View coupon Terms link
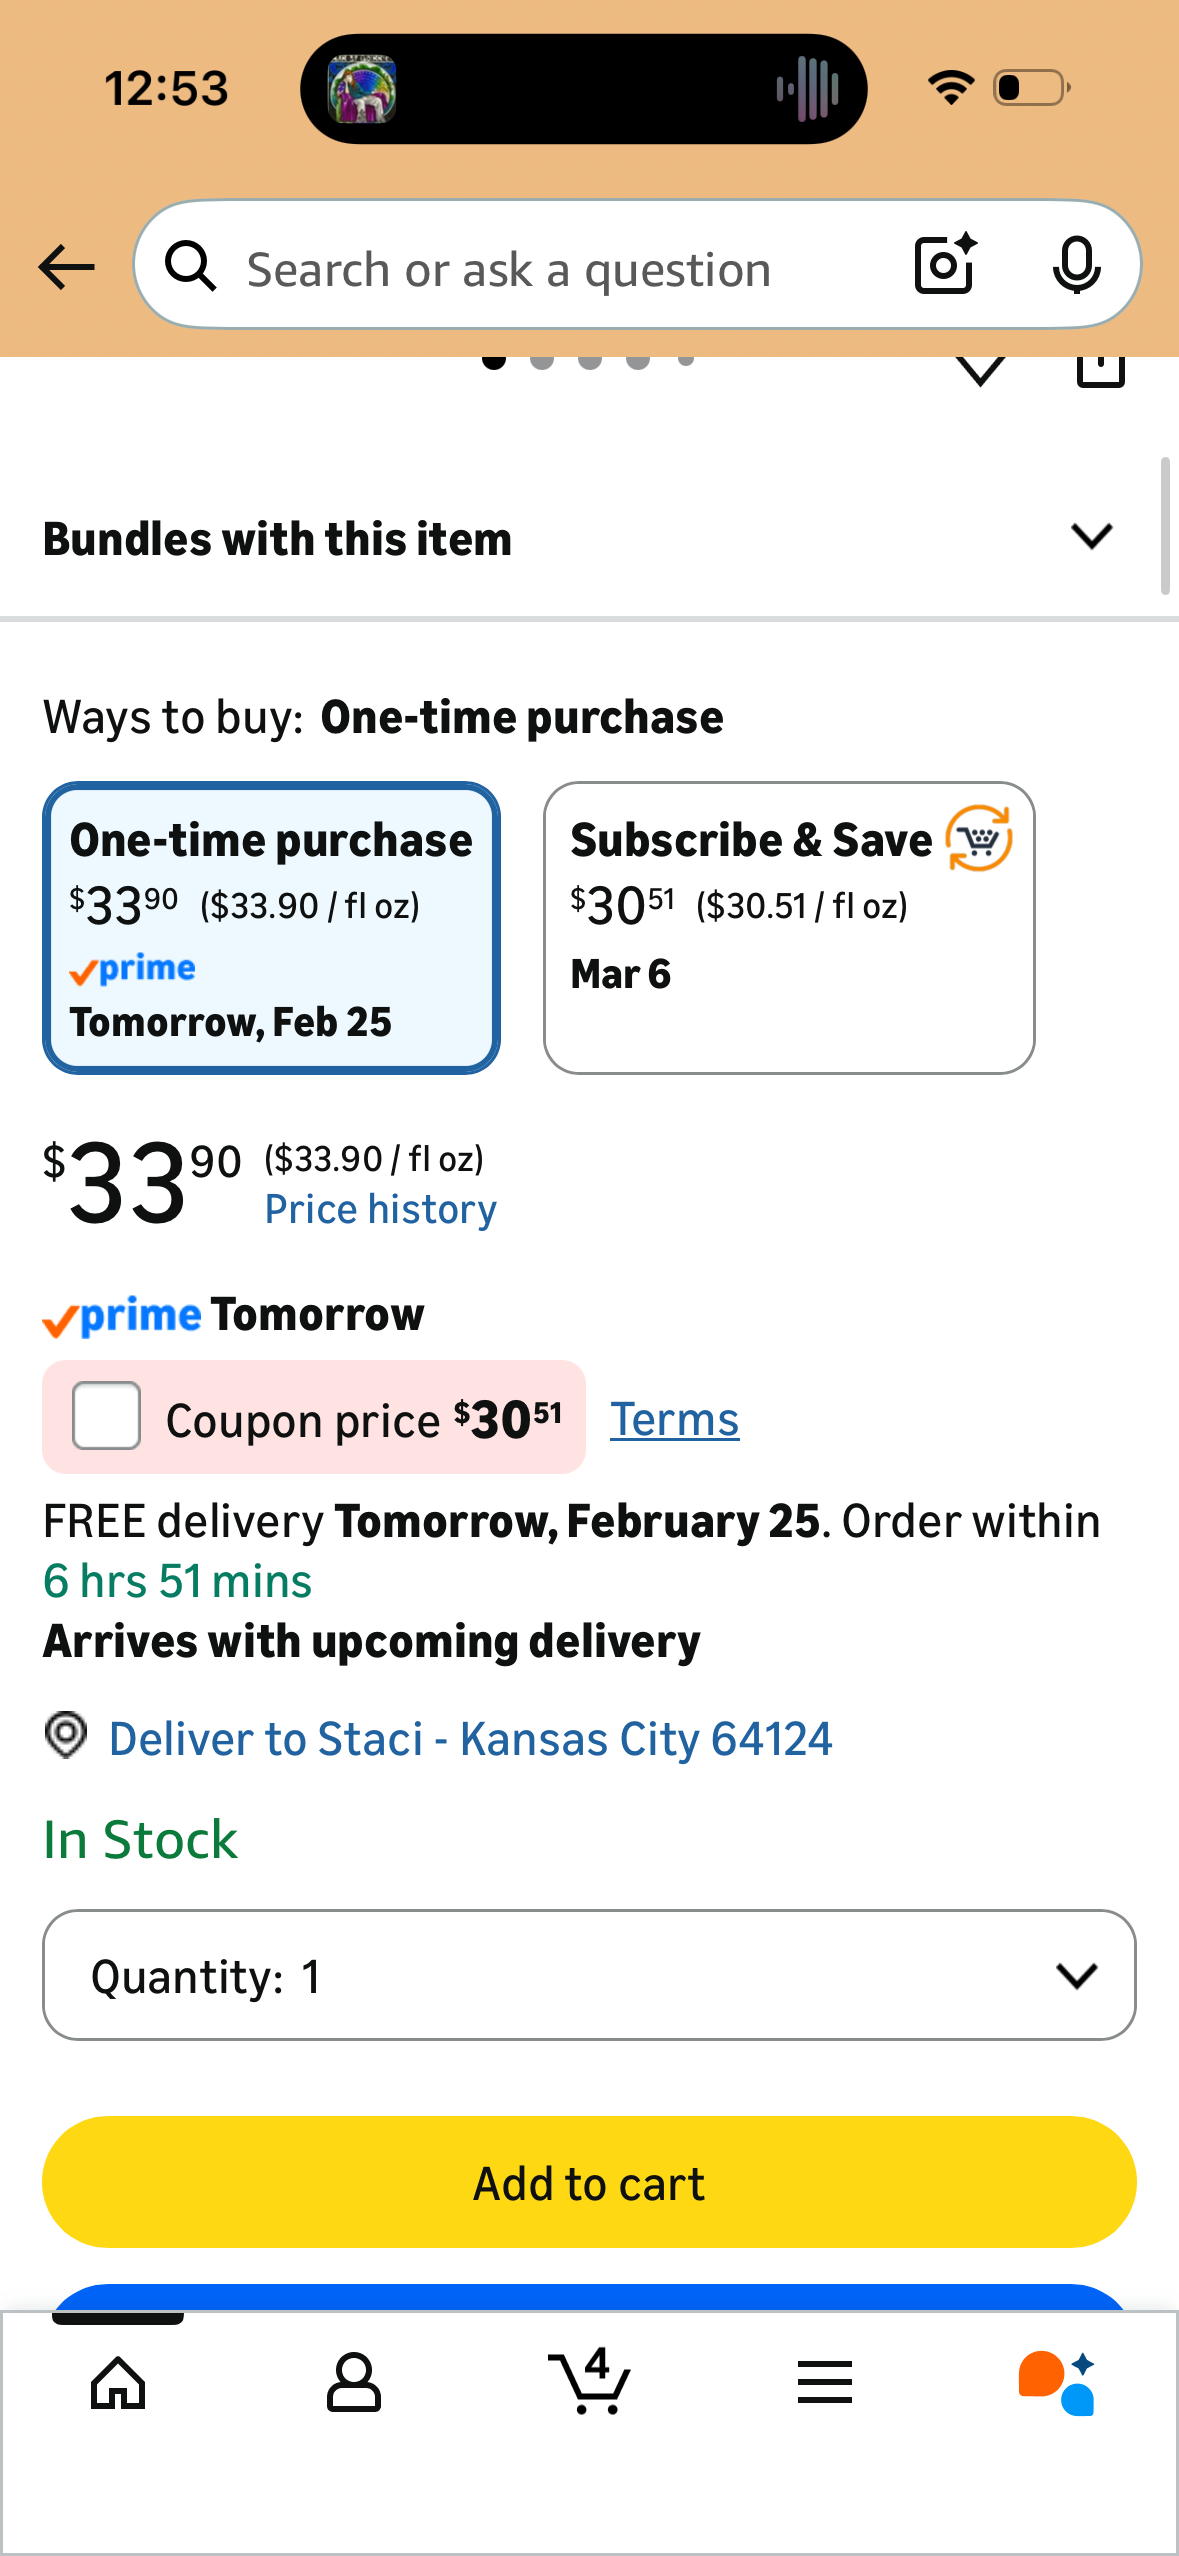This screenshot has width=1179, height=2556. click(x=675, y=1420)
